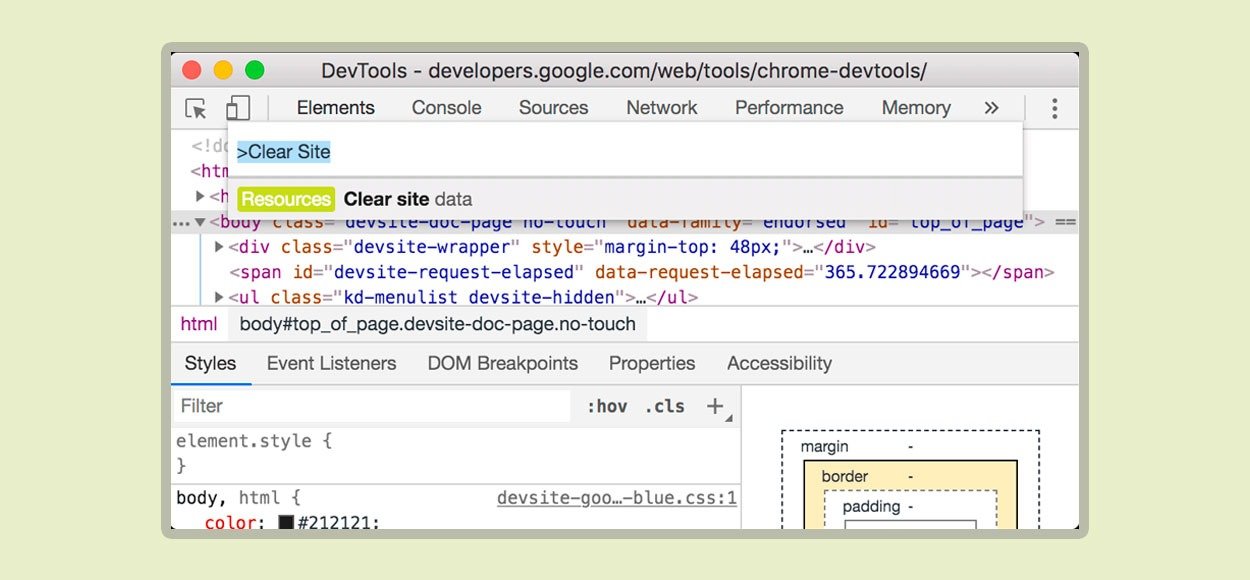Activate the inspect element picker icon
Image resolution: width=1250 pixels, height=580 pixels.
[x=196, y=108]
